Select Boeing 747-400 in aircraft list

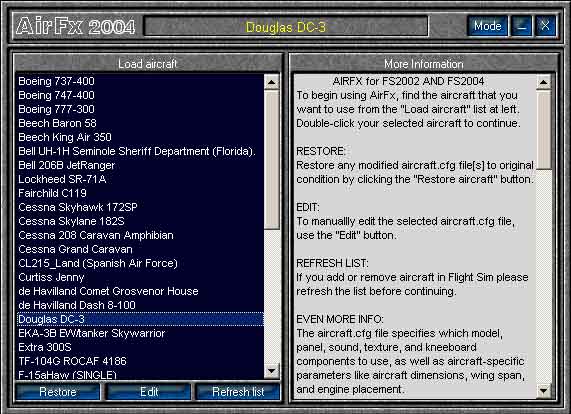[140, 95]
